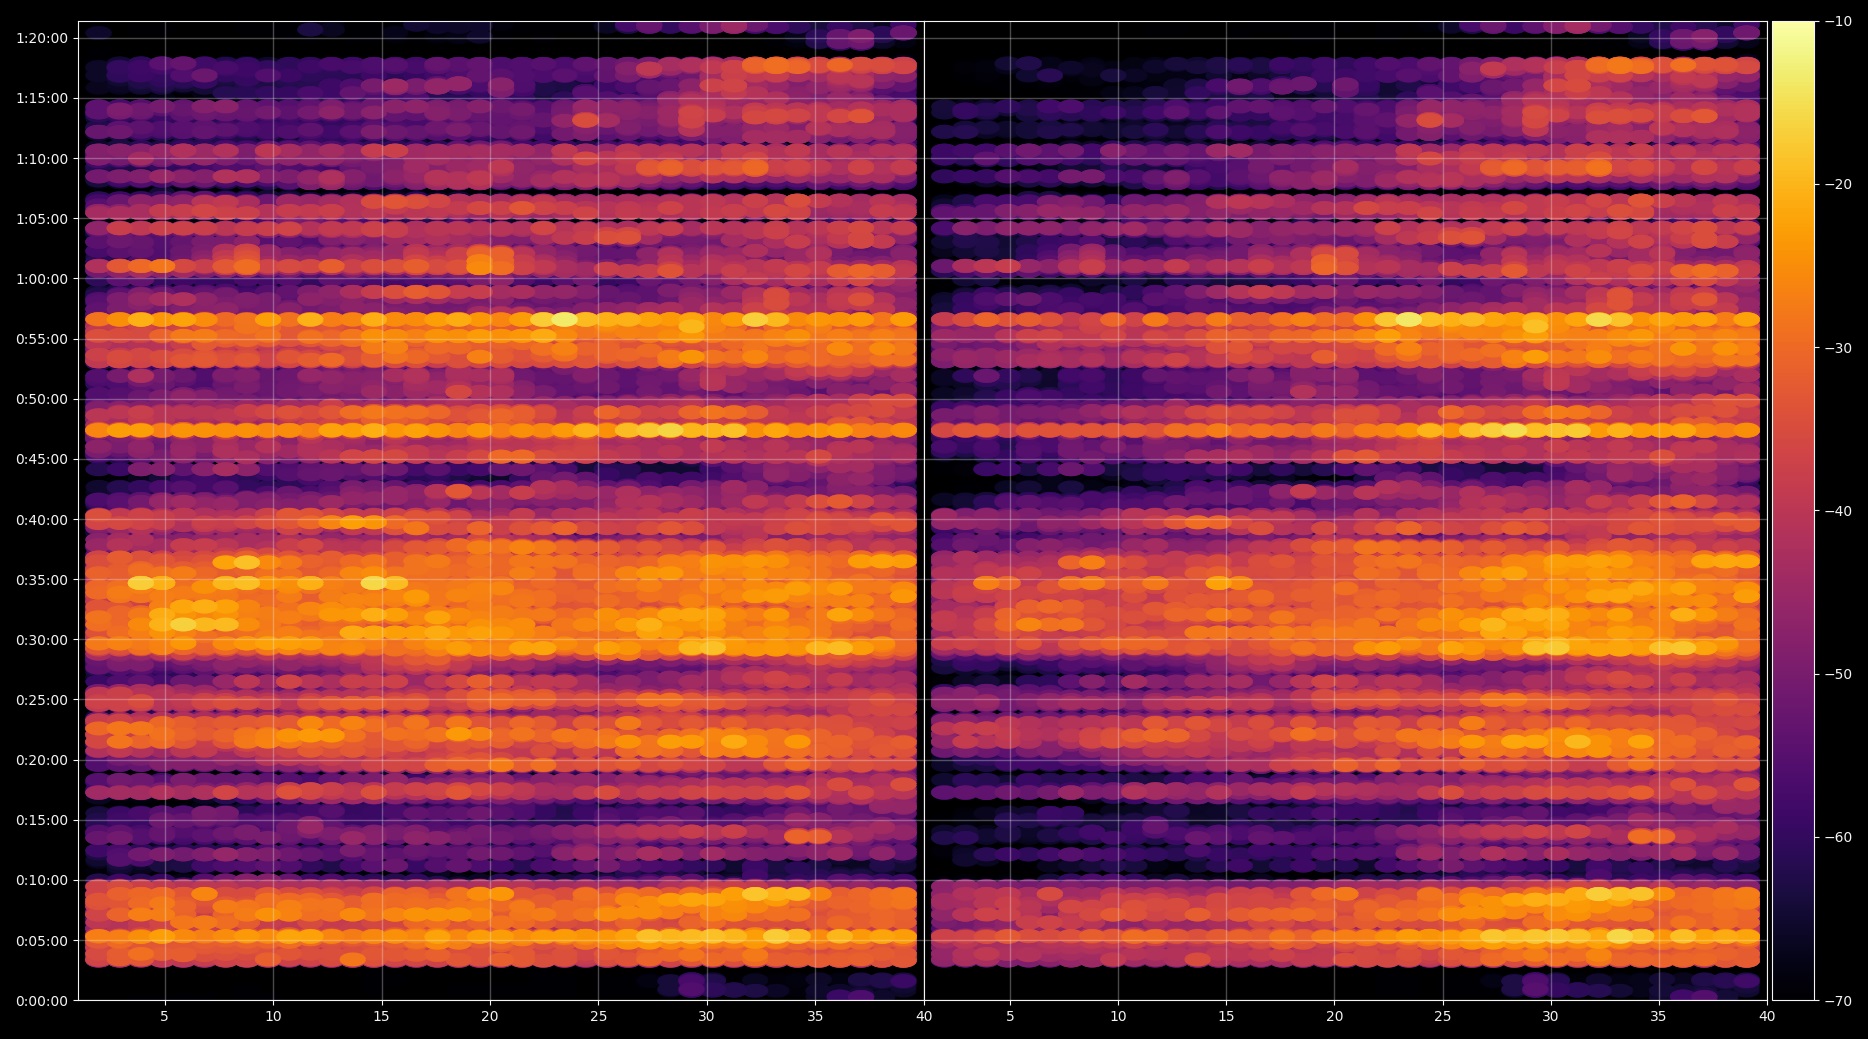The width and height of the screenshot is (1868, 1039).
Task: Select the 1:00:00 y-axis tick label
Action: [42, 279]
